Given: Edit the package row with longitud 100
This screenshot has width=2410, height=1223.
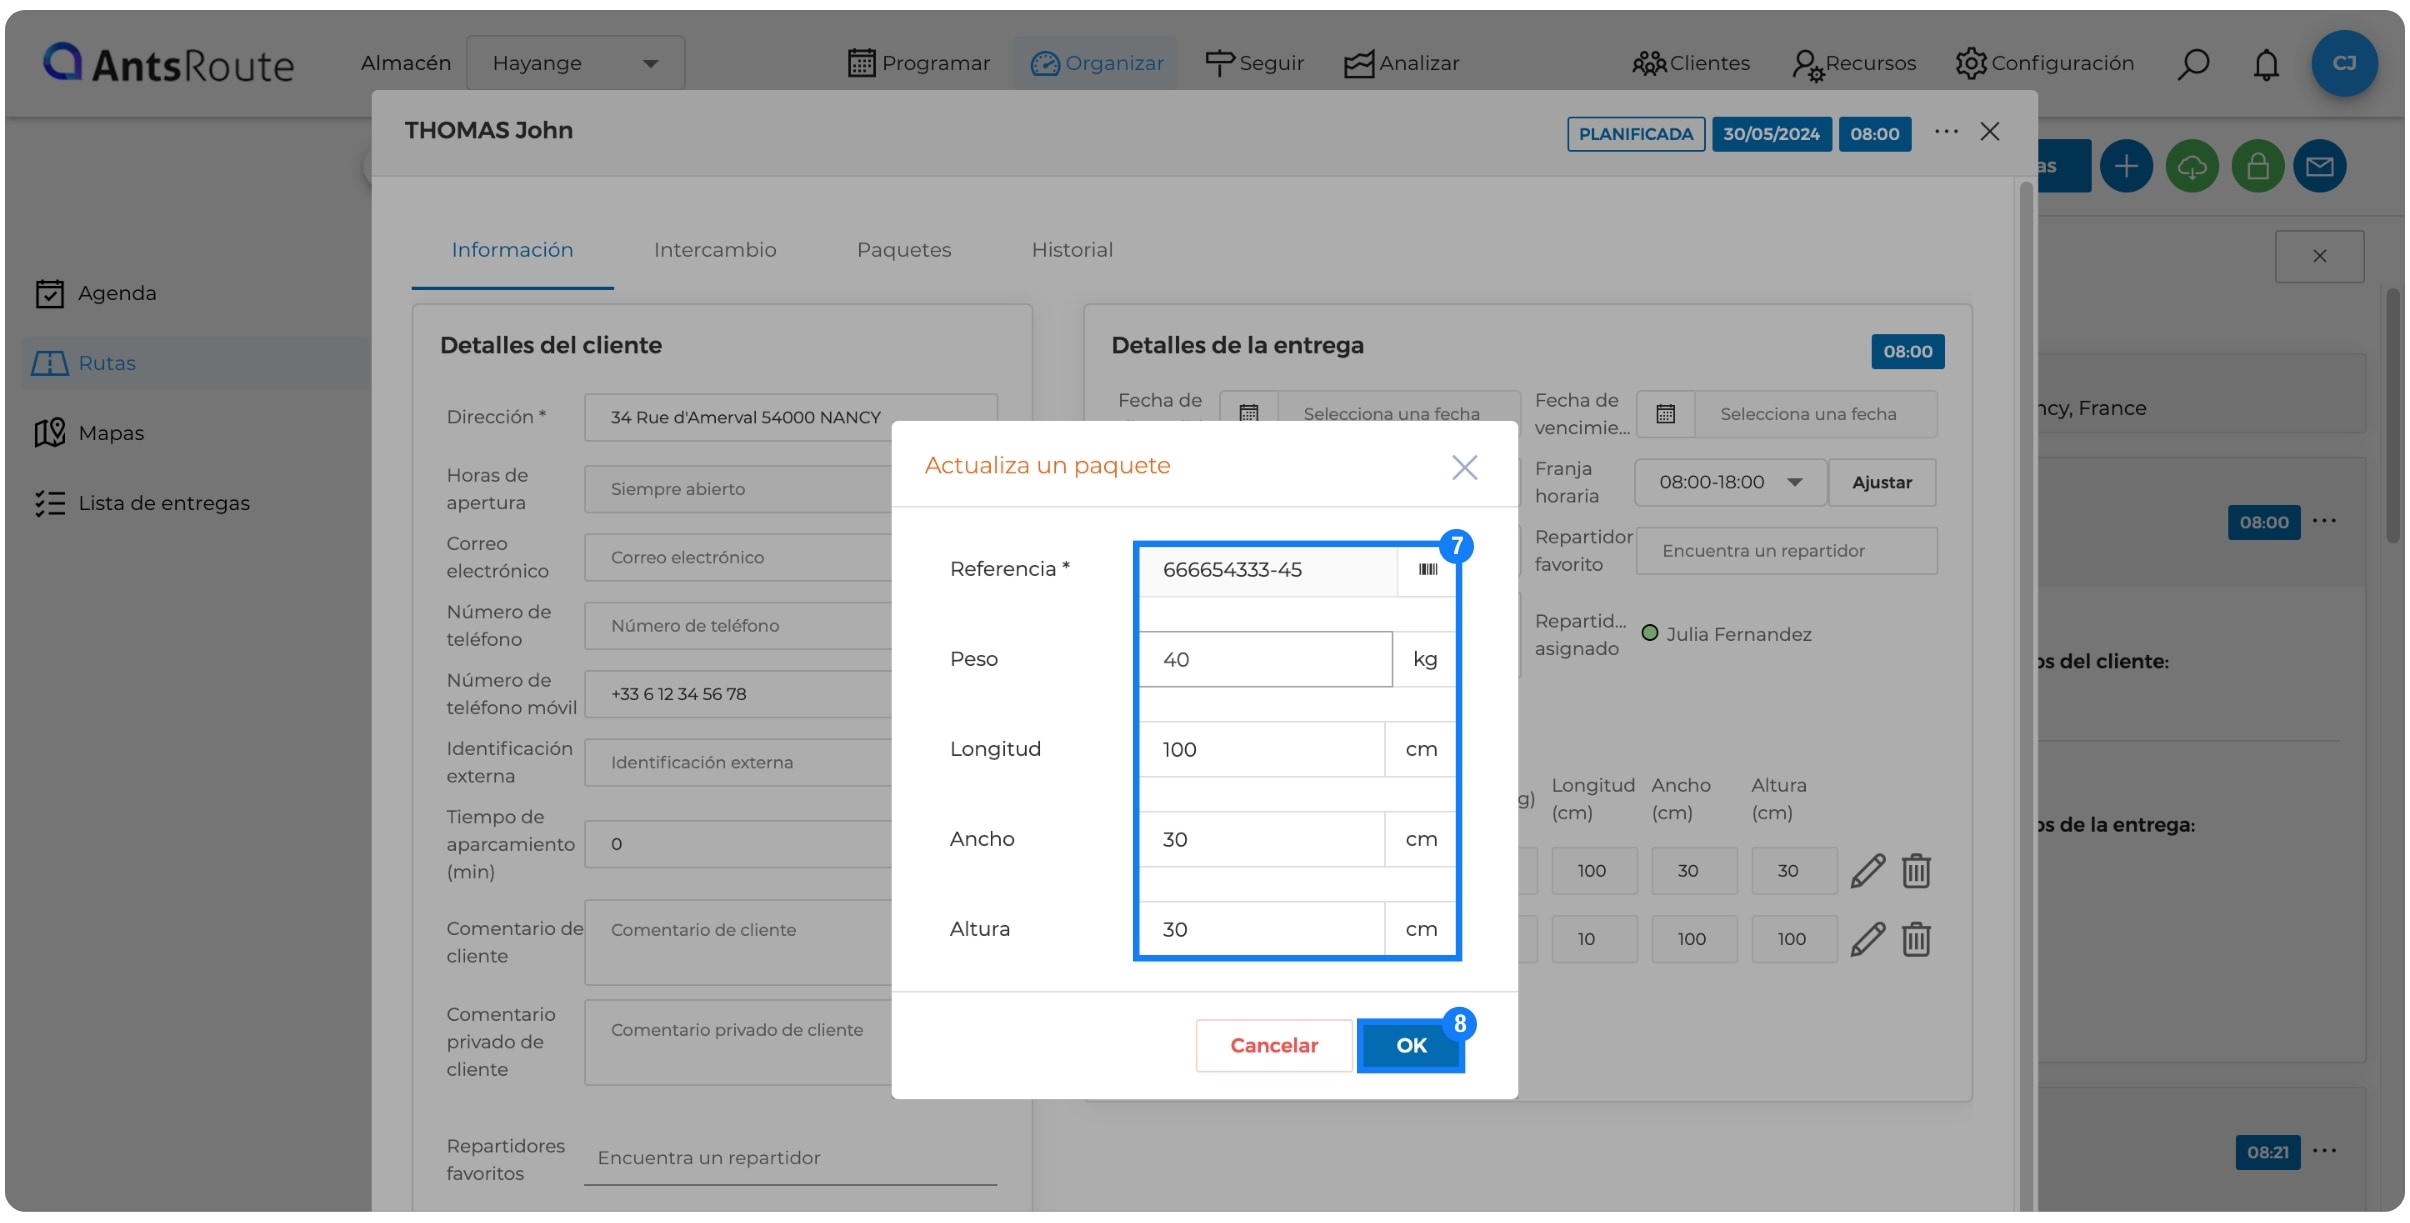Looking at the screenshot, I should pyautogui.click(x=1867, y=871).
